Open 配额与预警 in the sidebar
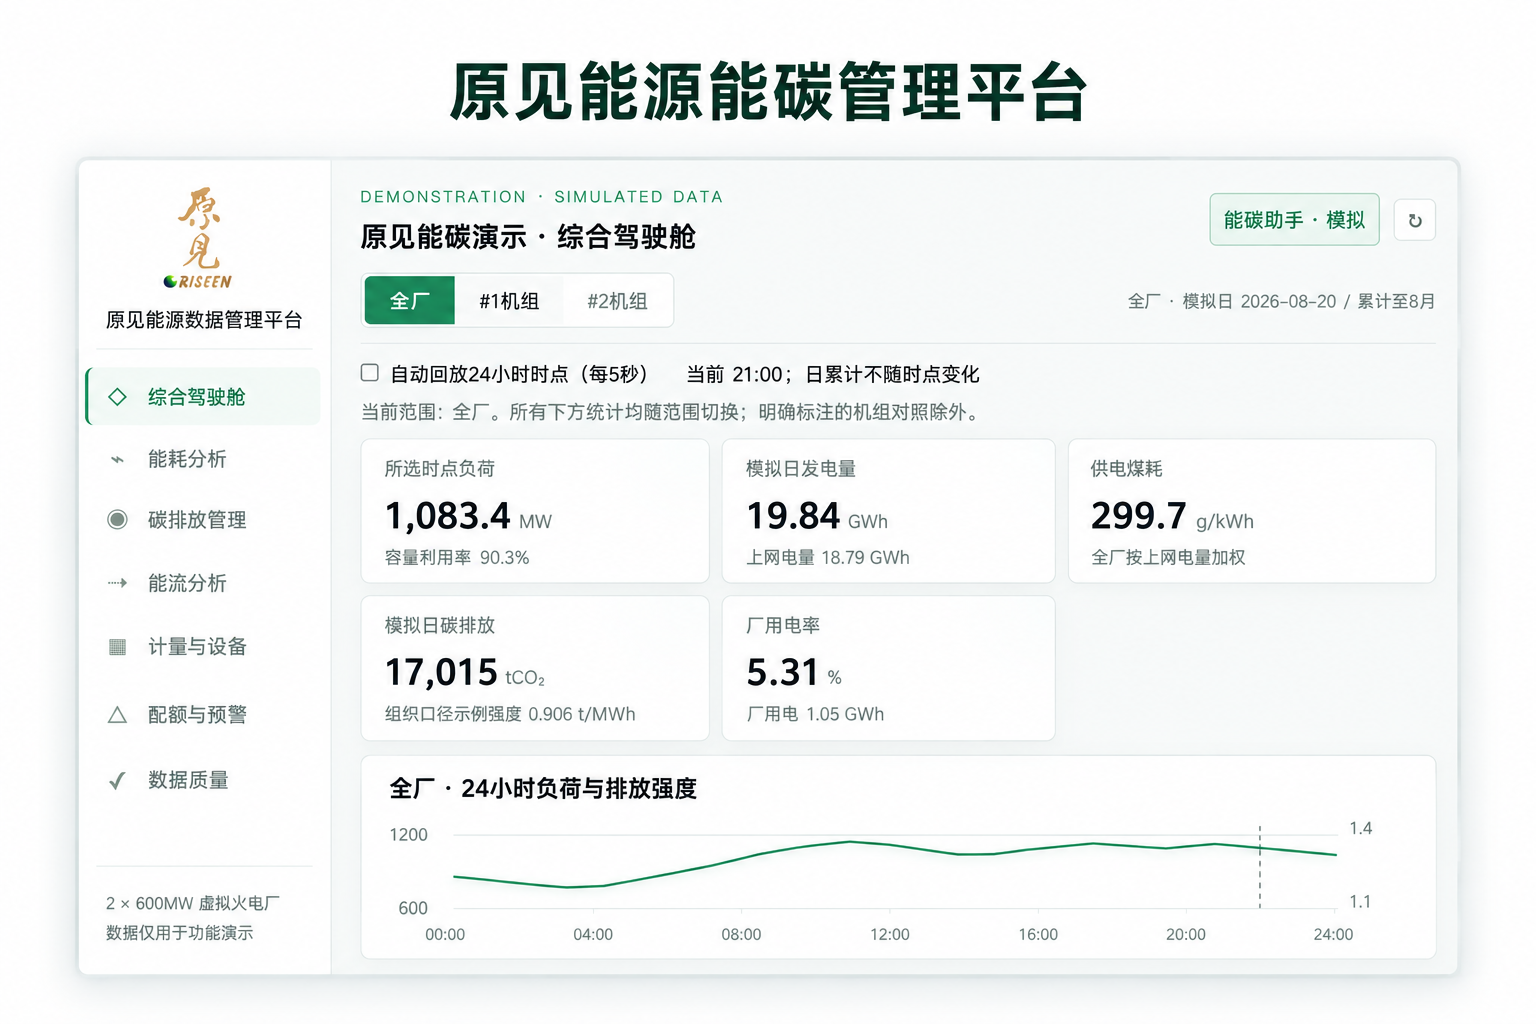The height and width of the screenshot is (1024, 1536). [203, 715]
